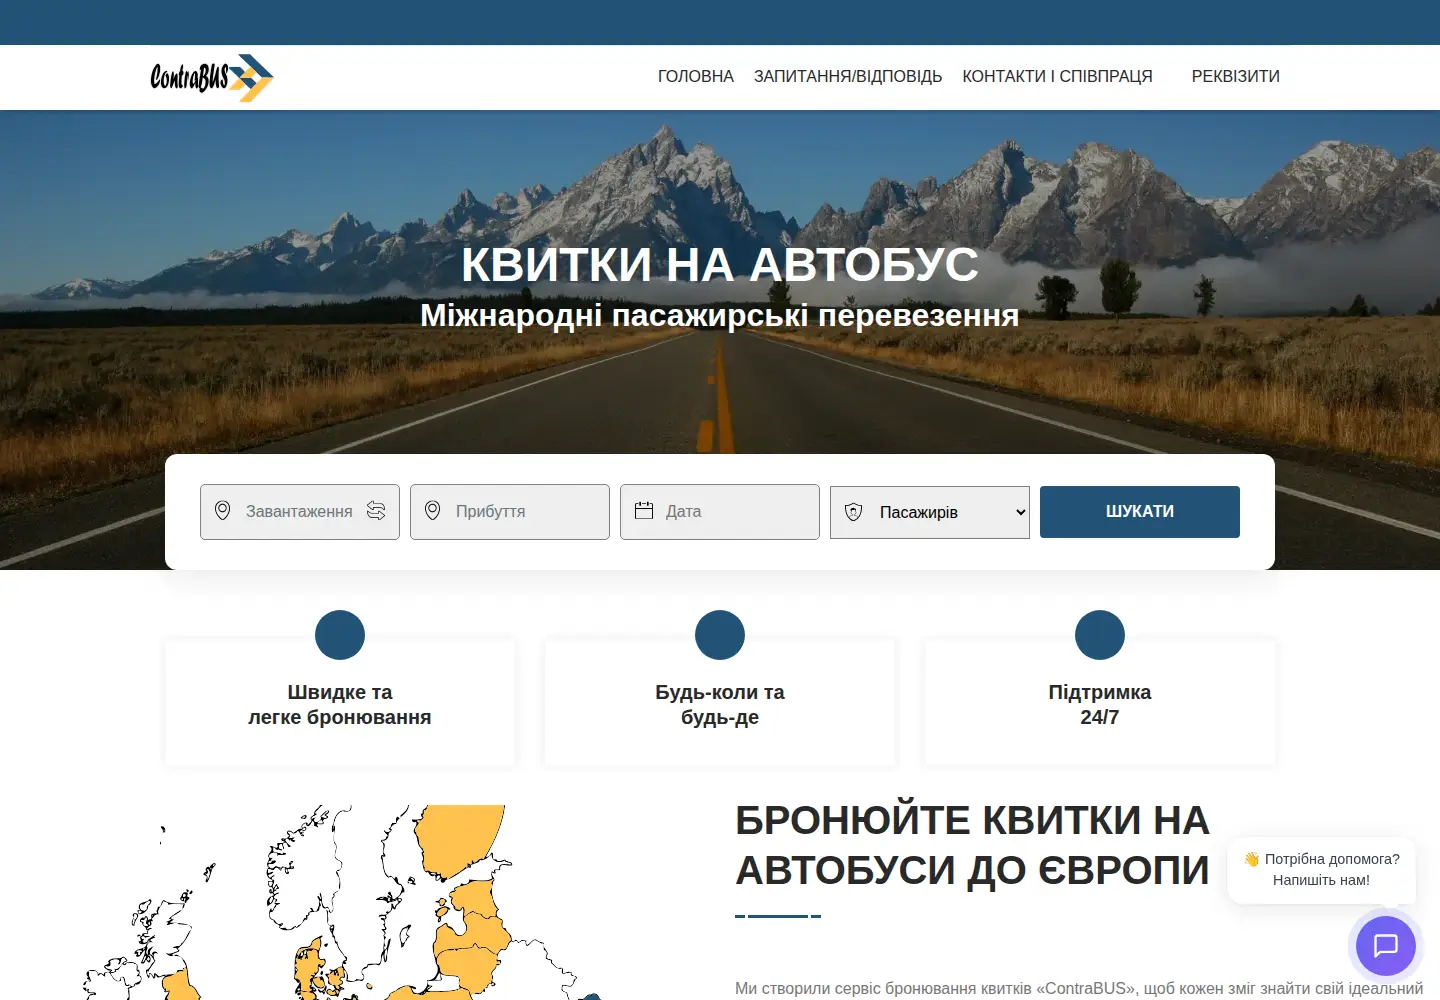Click the КВИТКИ НА АВТОБУС hero title
This screenshot has height=1000, width=1440.
tap(720, 265)
